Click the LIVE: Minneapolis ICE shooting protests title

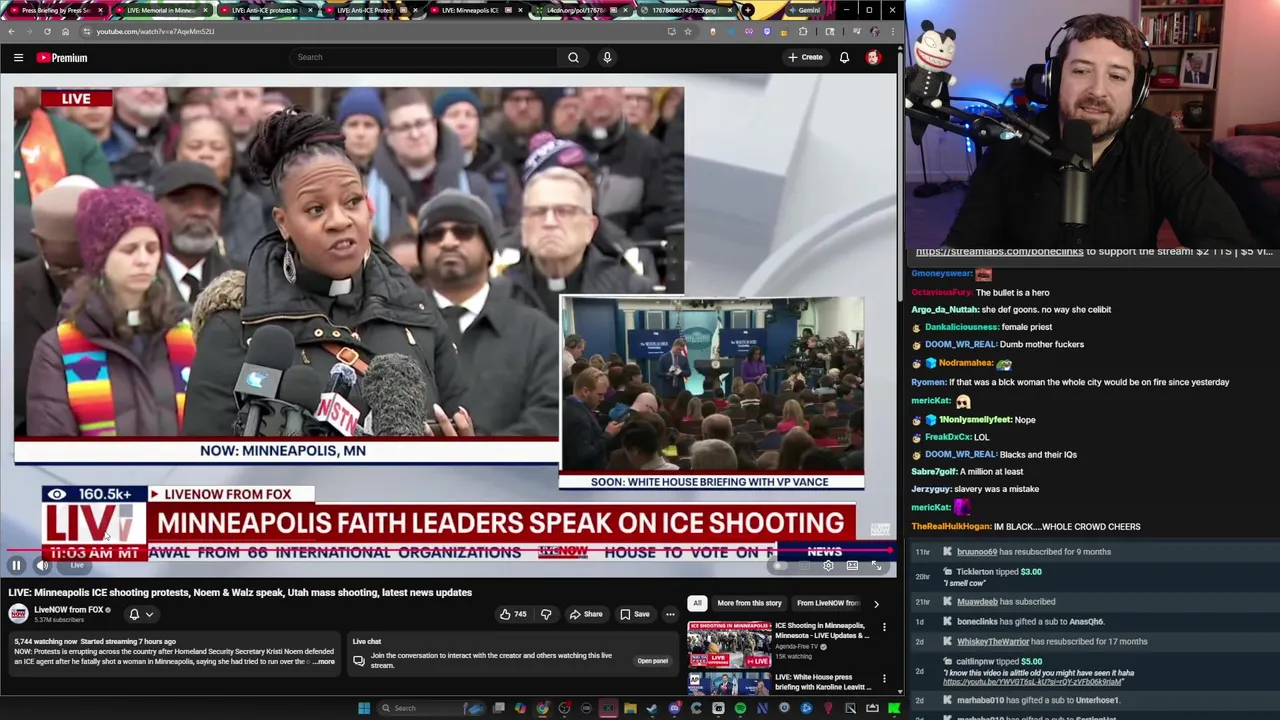[240, 592]
